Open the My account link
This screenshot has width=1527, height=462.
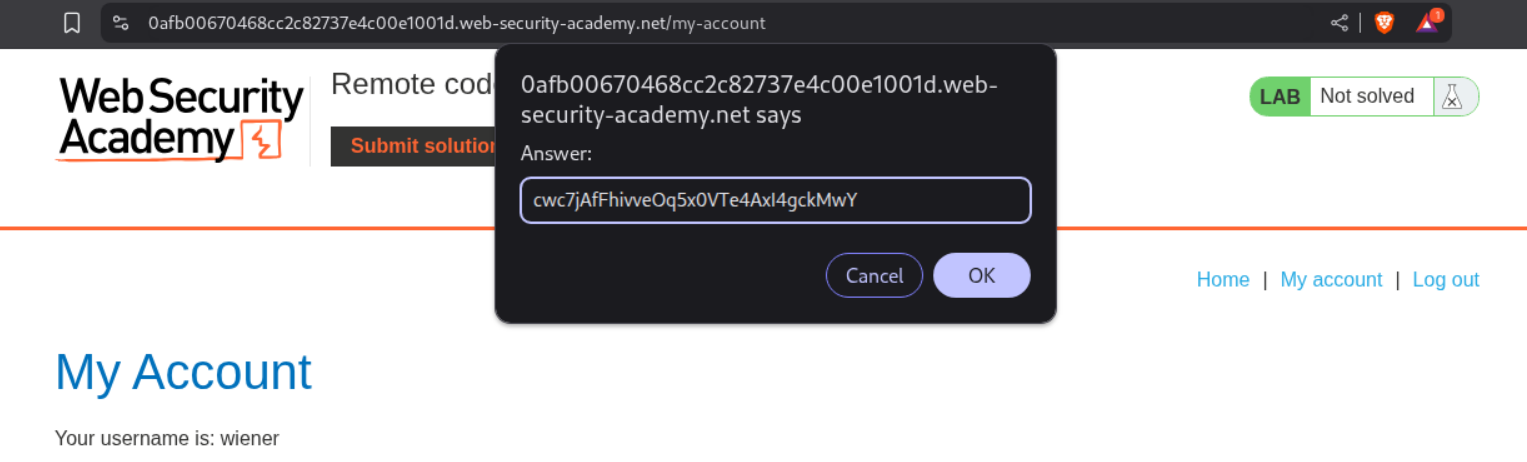click(1331, 280)
